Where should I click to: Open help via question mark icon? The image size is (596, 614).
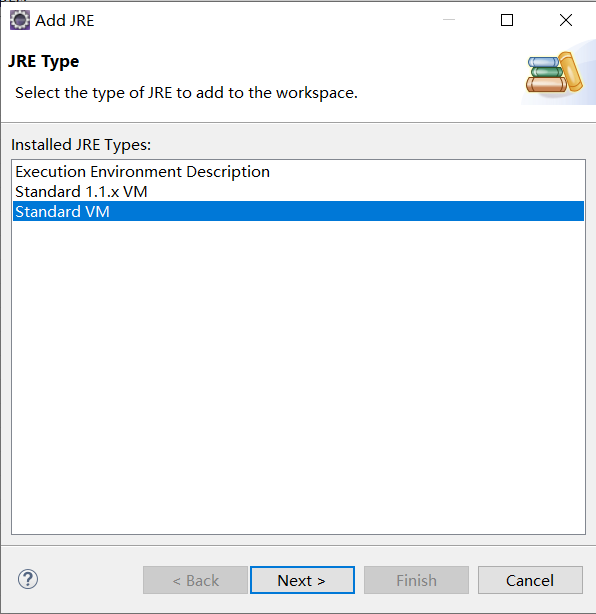pyautogui.click(x=28, y=579)
